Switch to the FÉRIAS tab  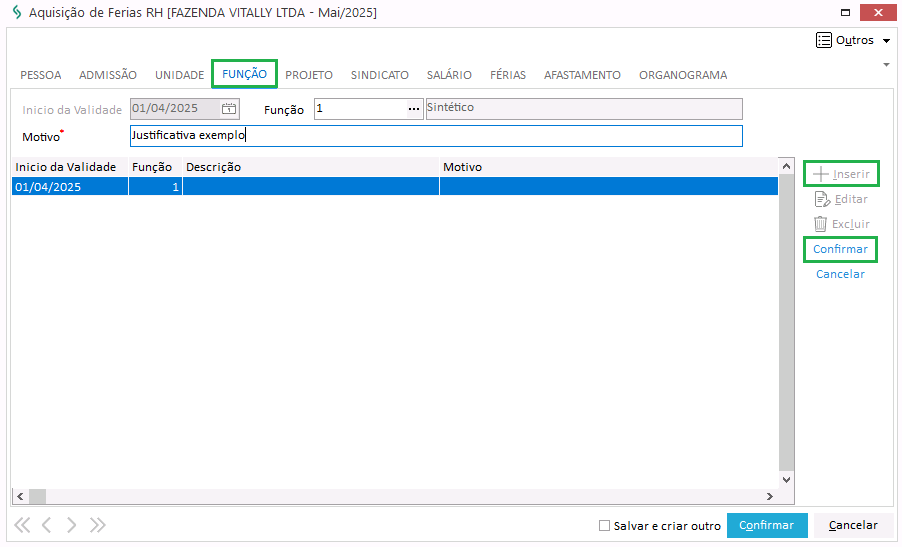508,75
